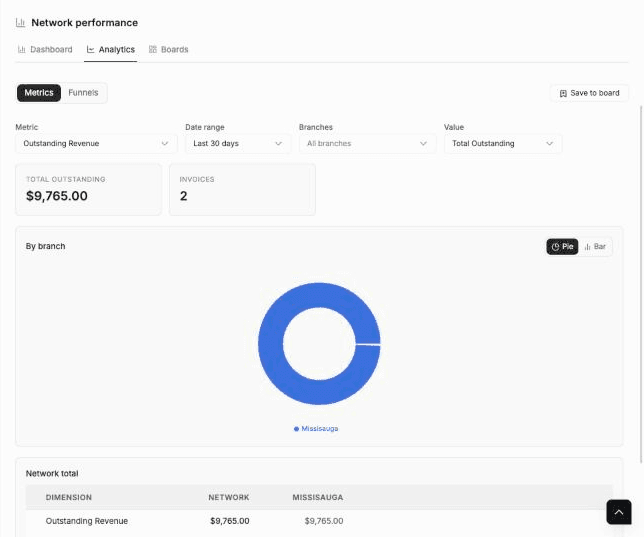This screenshot has height=537, width=644.
Task: Click the Total Outstanding $9,765.00 card
Action: point(88,189)
